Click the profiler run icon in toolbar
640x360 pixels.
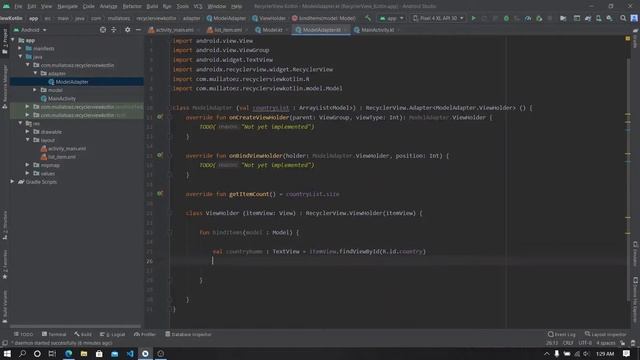tap(528, 18)
